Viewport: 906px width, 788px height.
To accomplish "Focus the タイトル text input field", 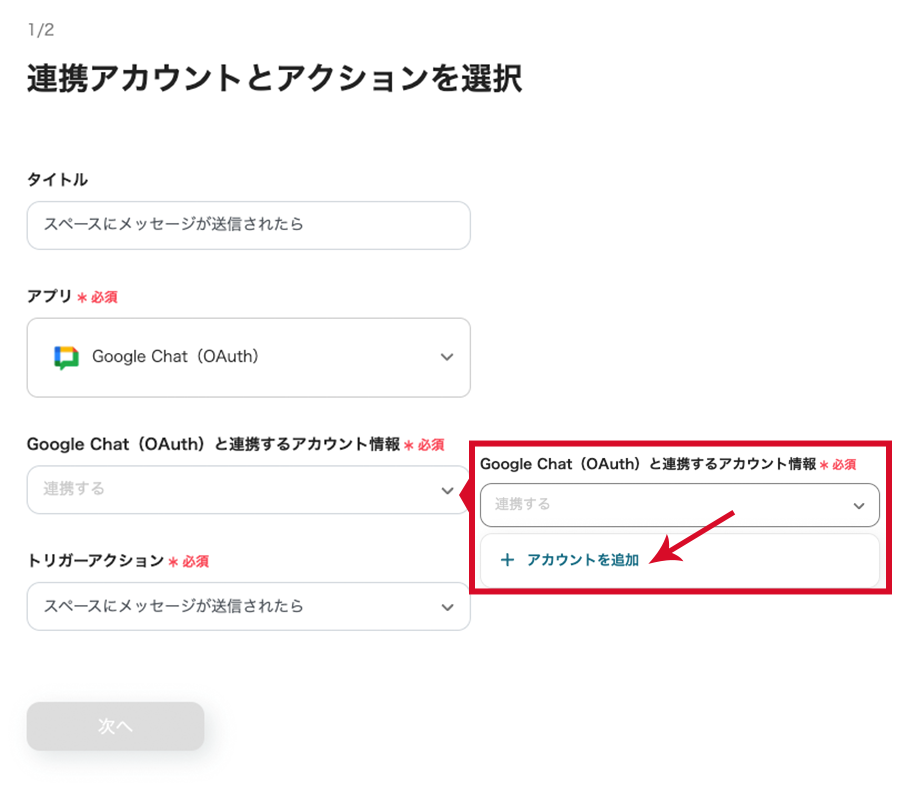I will coord(248,225).
